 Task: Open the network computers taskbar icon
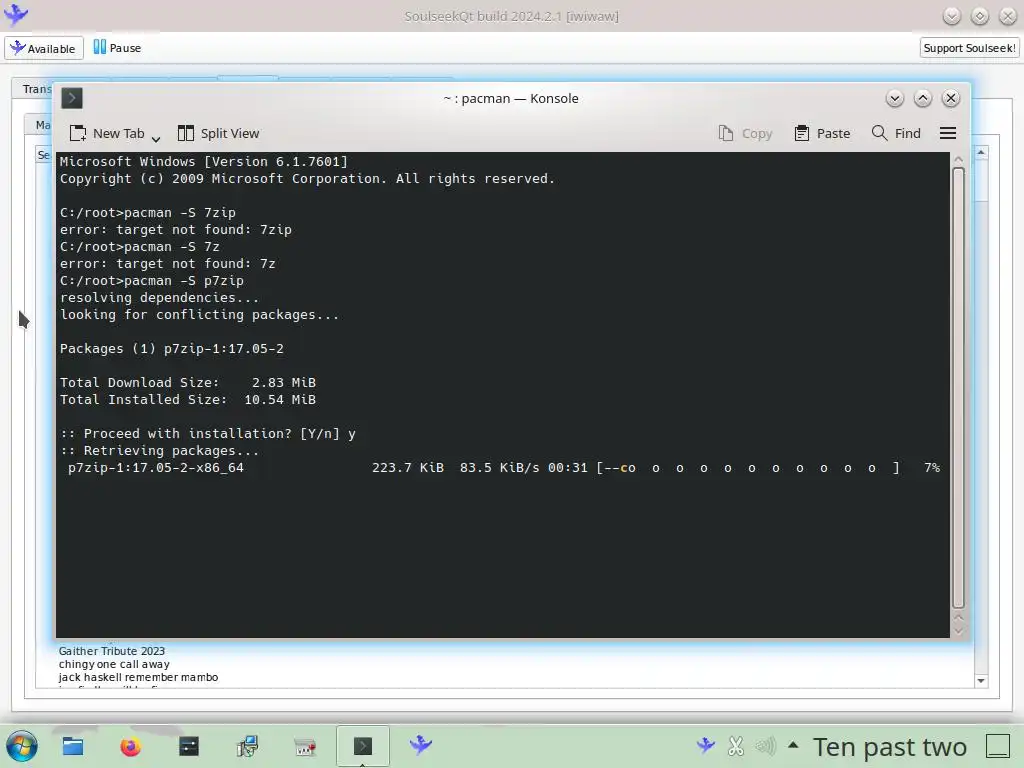247,746
